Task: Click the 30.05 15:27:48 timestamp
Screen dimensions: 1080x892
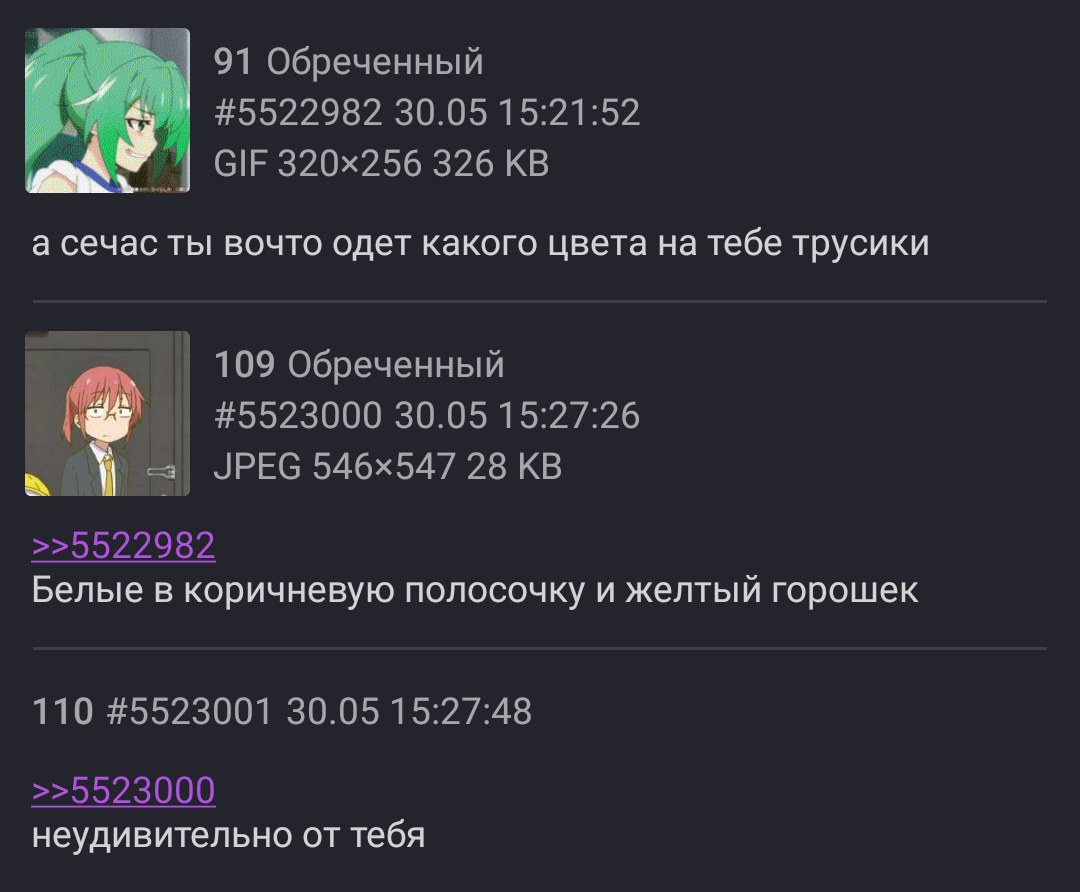Action: [409, 712]
